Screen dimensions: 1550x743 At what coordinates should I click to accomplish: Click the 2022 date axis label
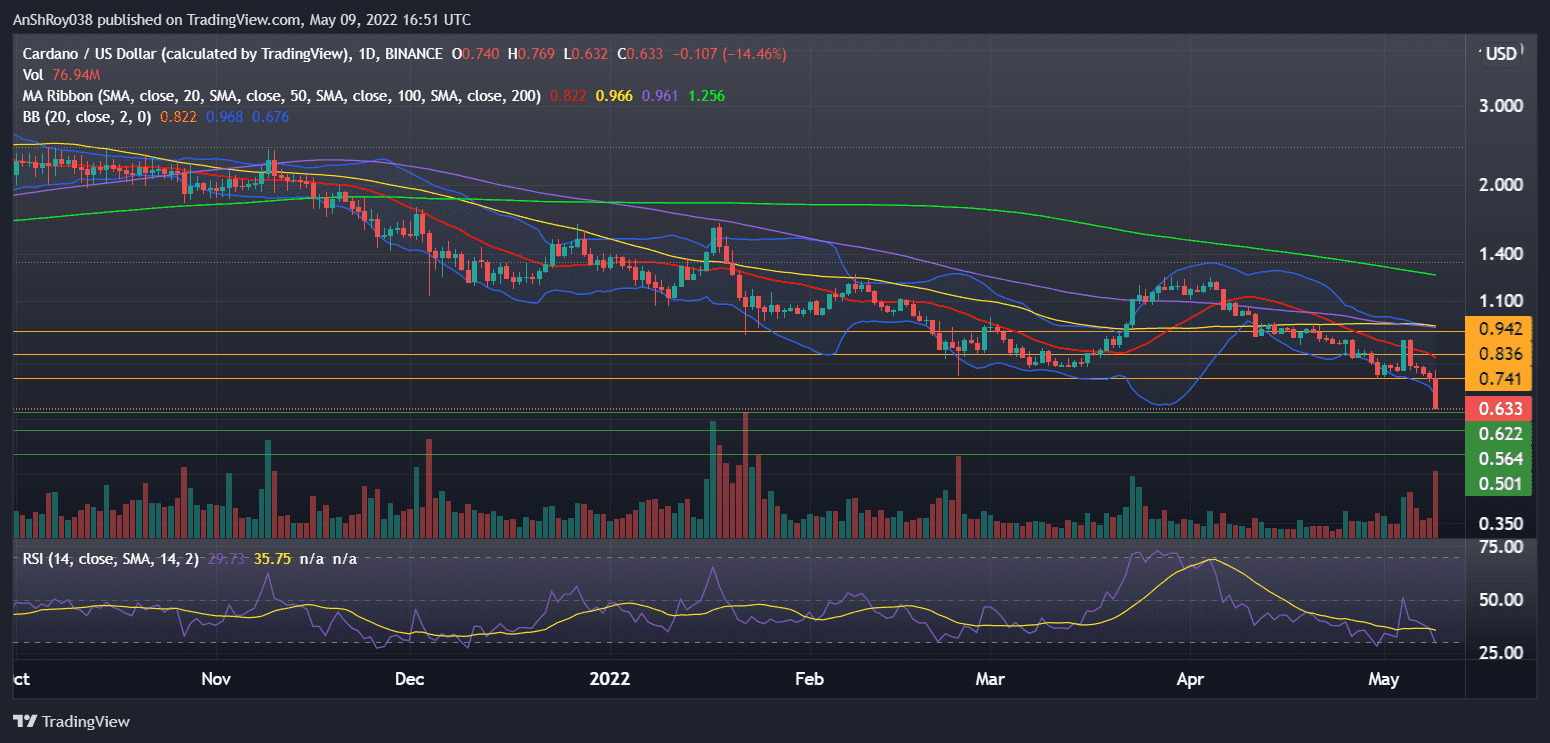(610, 679)
